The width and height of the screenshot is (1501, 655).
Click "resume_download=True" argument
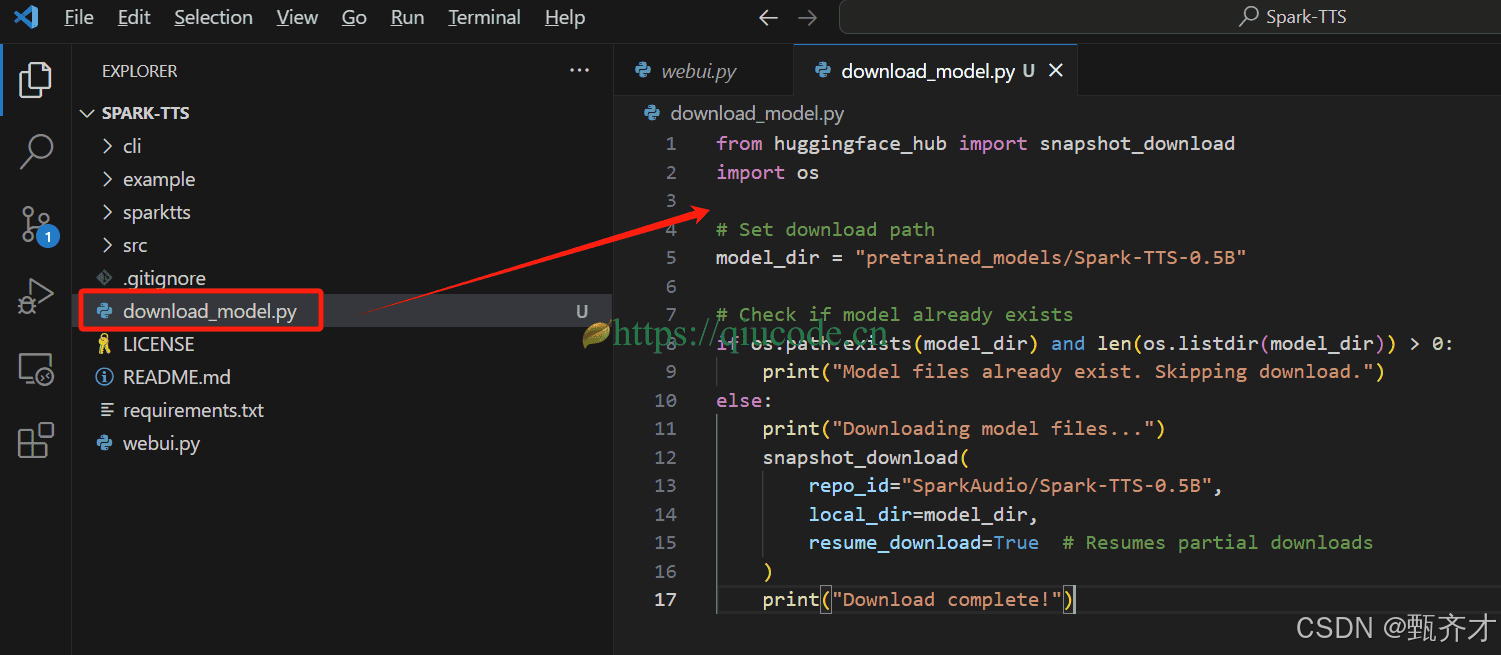tap(924, 543)
